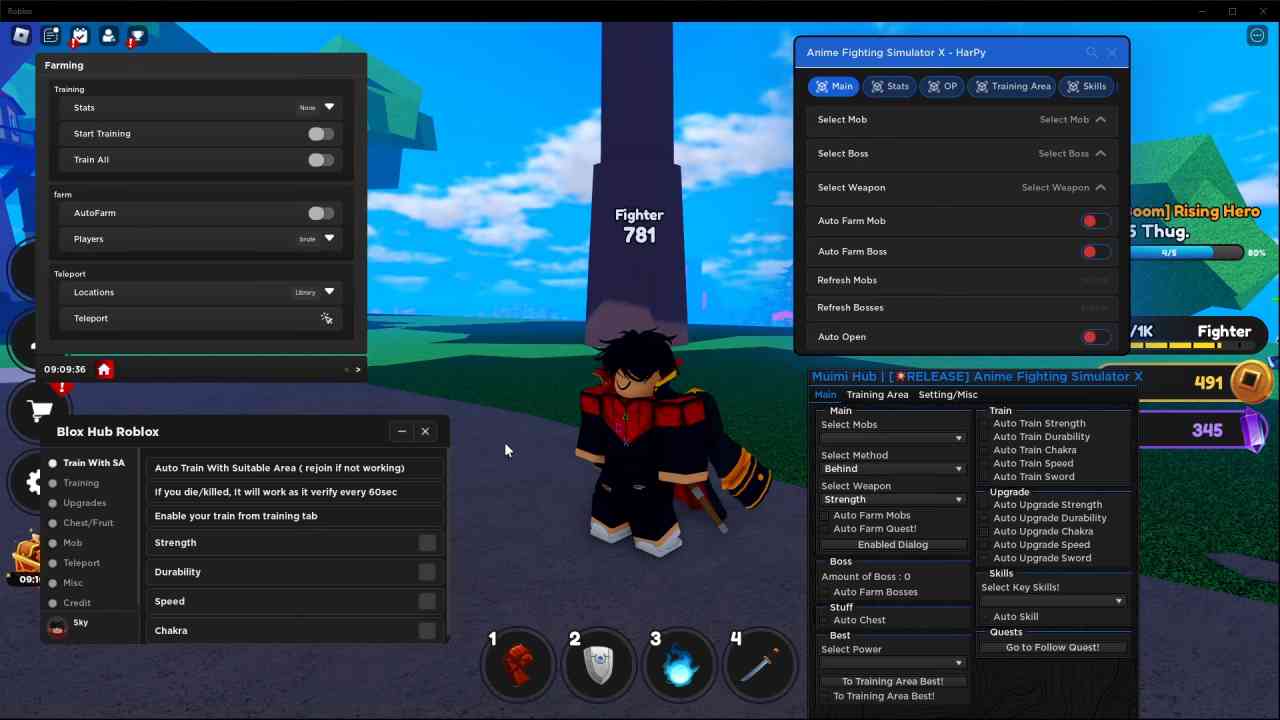Viewport: 1280px width, 720px height.
Task: Open the Roblox menu dots at top right
Action: (1257, 36)
